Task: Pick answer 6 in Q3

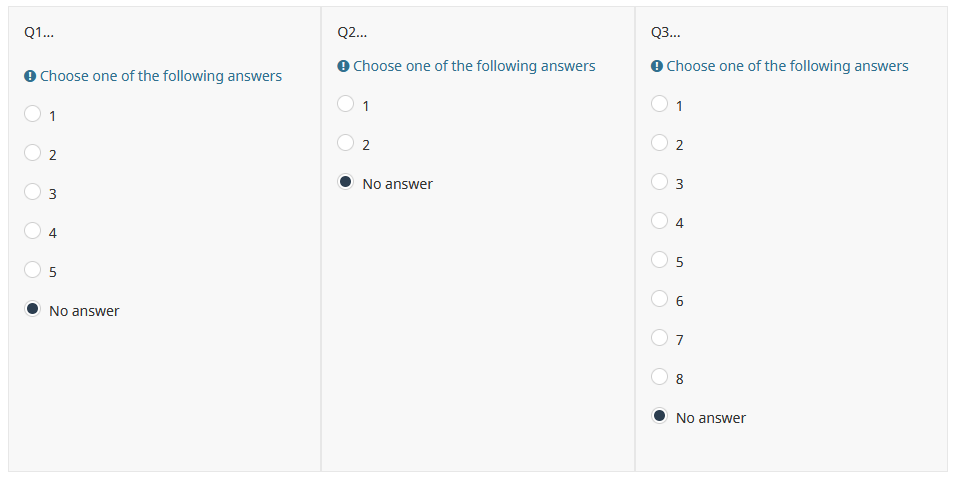Action: (660, 299)
